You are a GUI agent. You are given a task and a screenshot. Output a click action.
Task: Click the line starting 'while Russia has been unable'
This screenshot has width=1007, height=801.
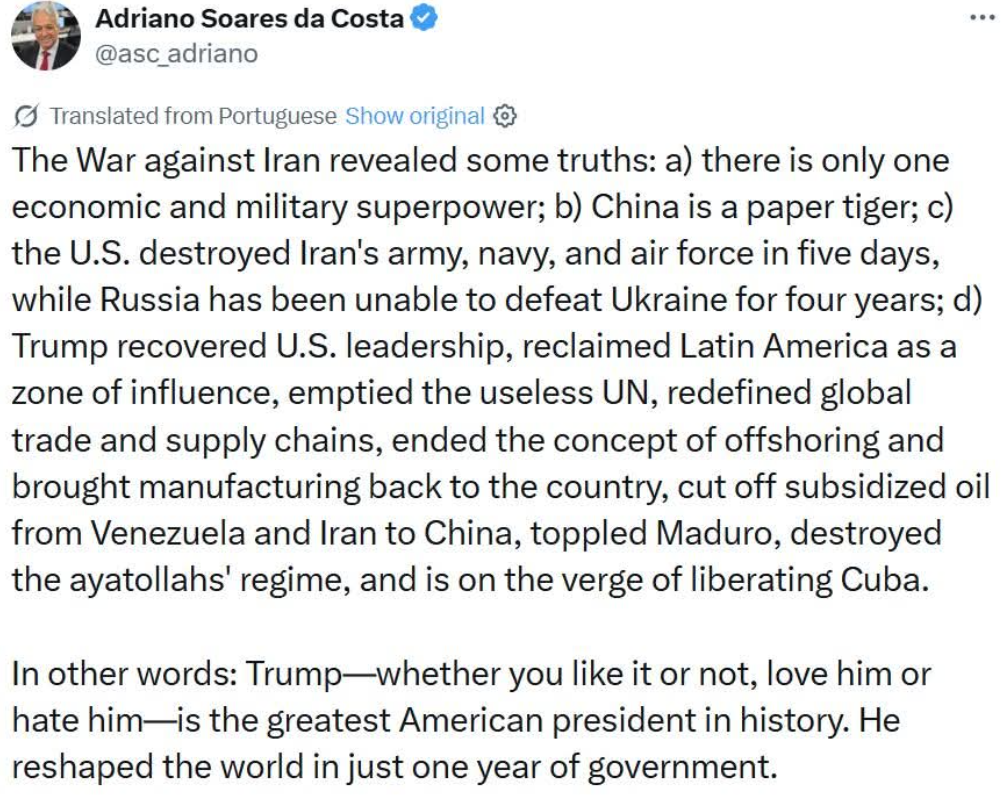(495, 300)
